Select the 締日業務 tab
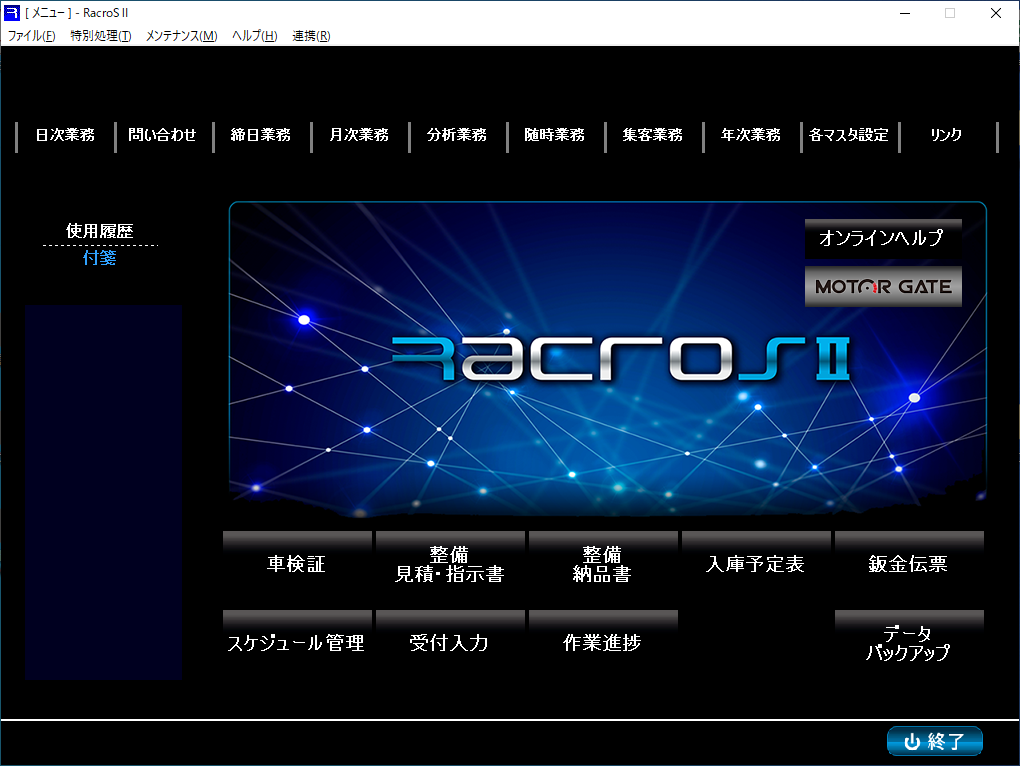This screenshot has width=1020, height=766. (261, 135)
